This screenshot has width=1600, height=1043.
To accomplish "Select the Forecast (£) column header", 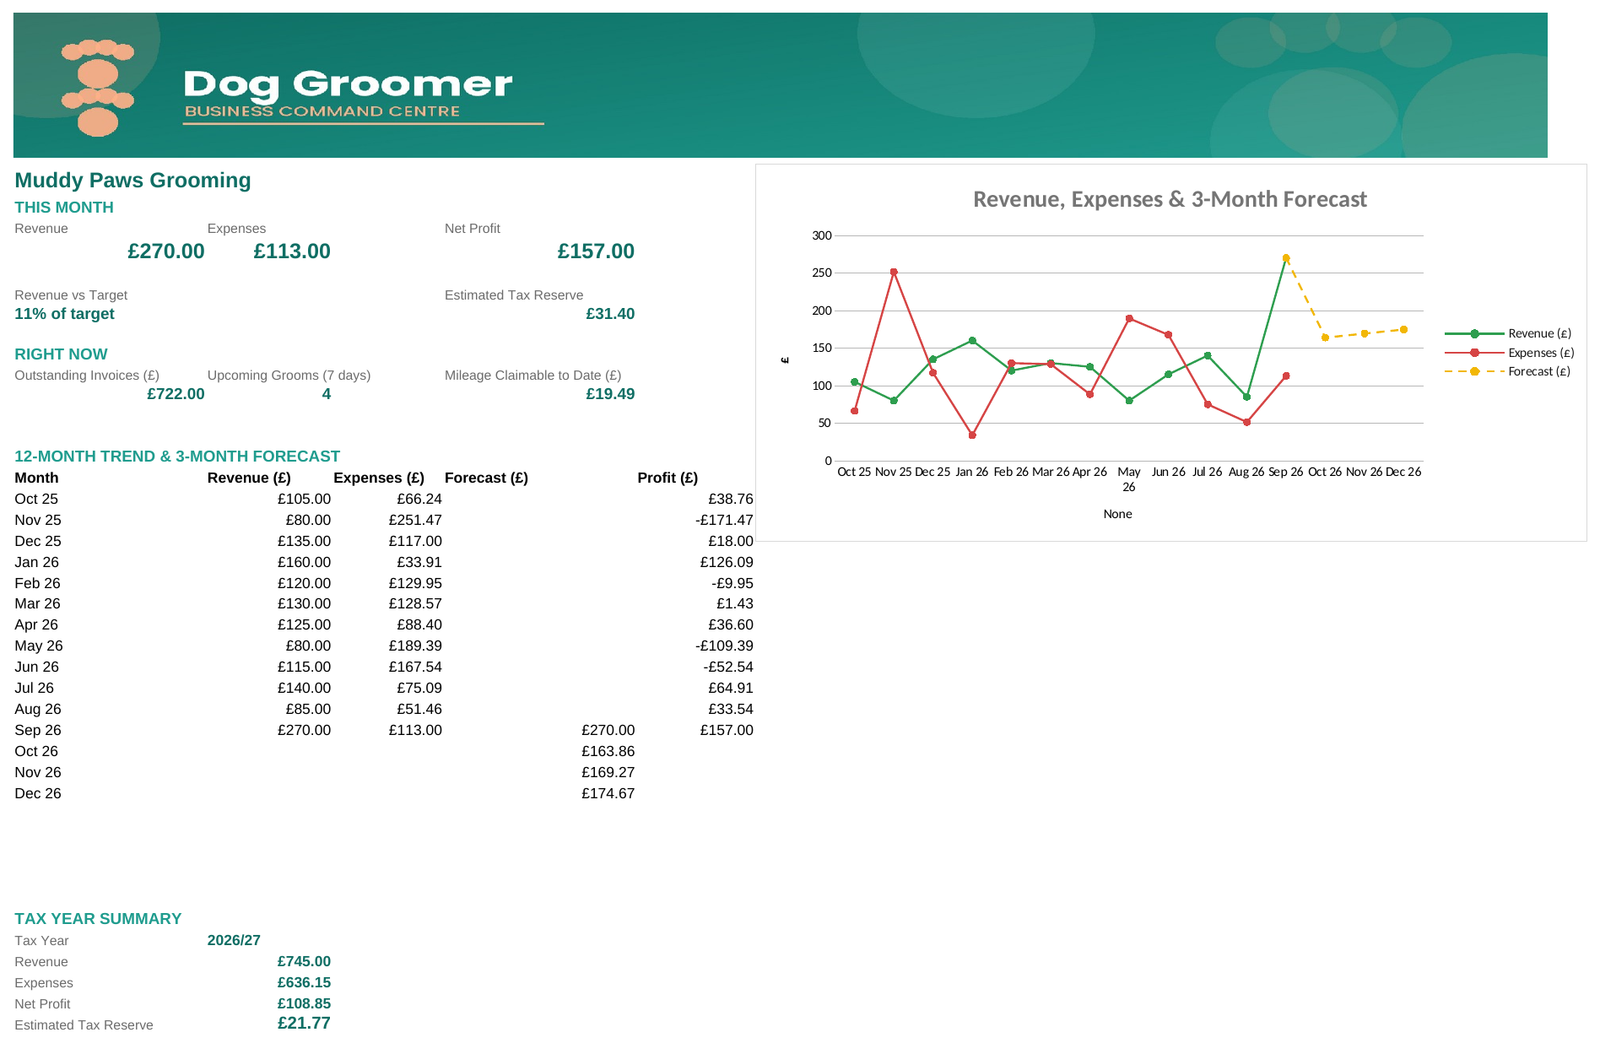I will 486,478.
